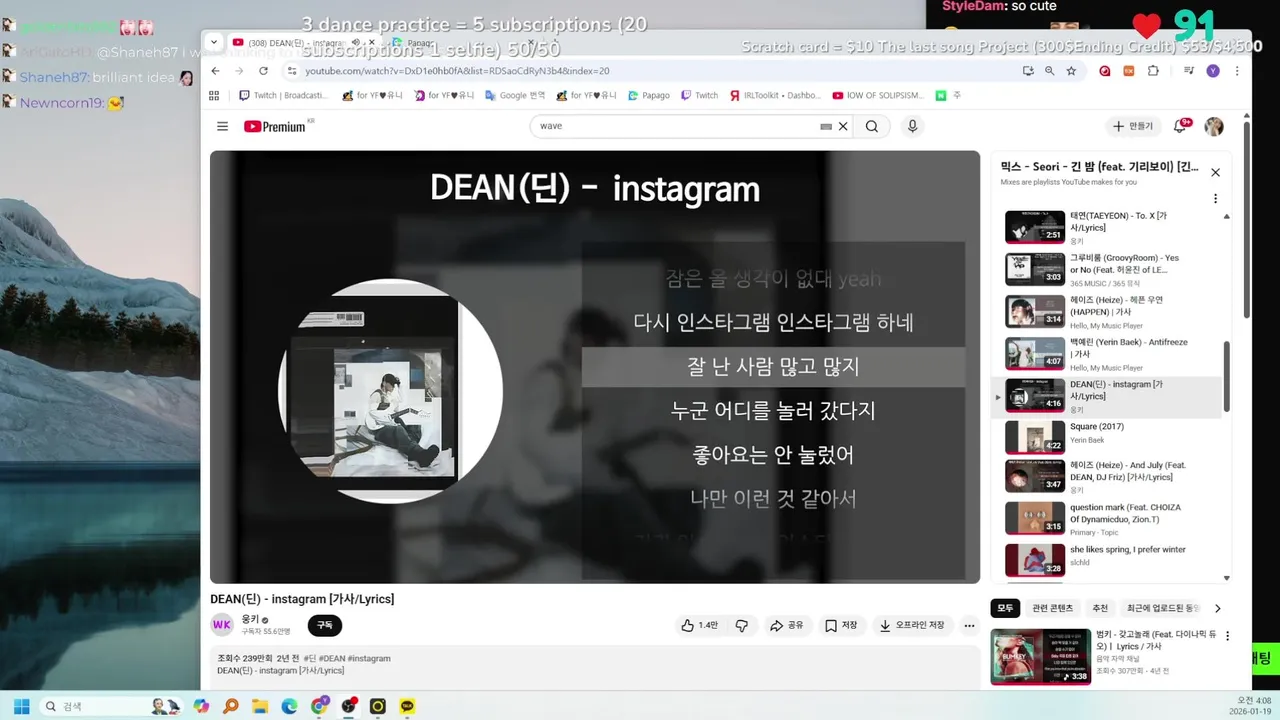The width and height of the screenshot is (1280, 720).
Task: Dislike the video with thumbs down
Action: pyautogui.click(x=742, y=625)
